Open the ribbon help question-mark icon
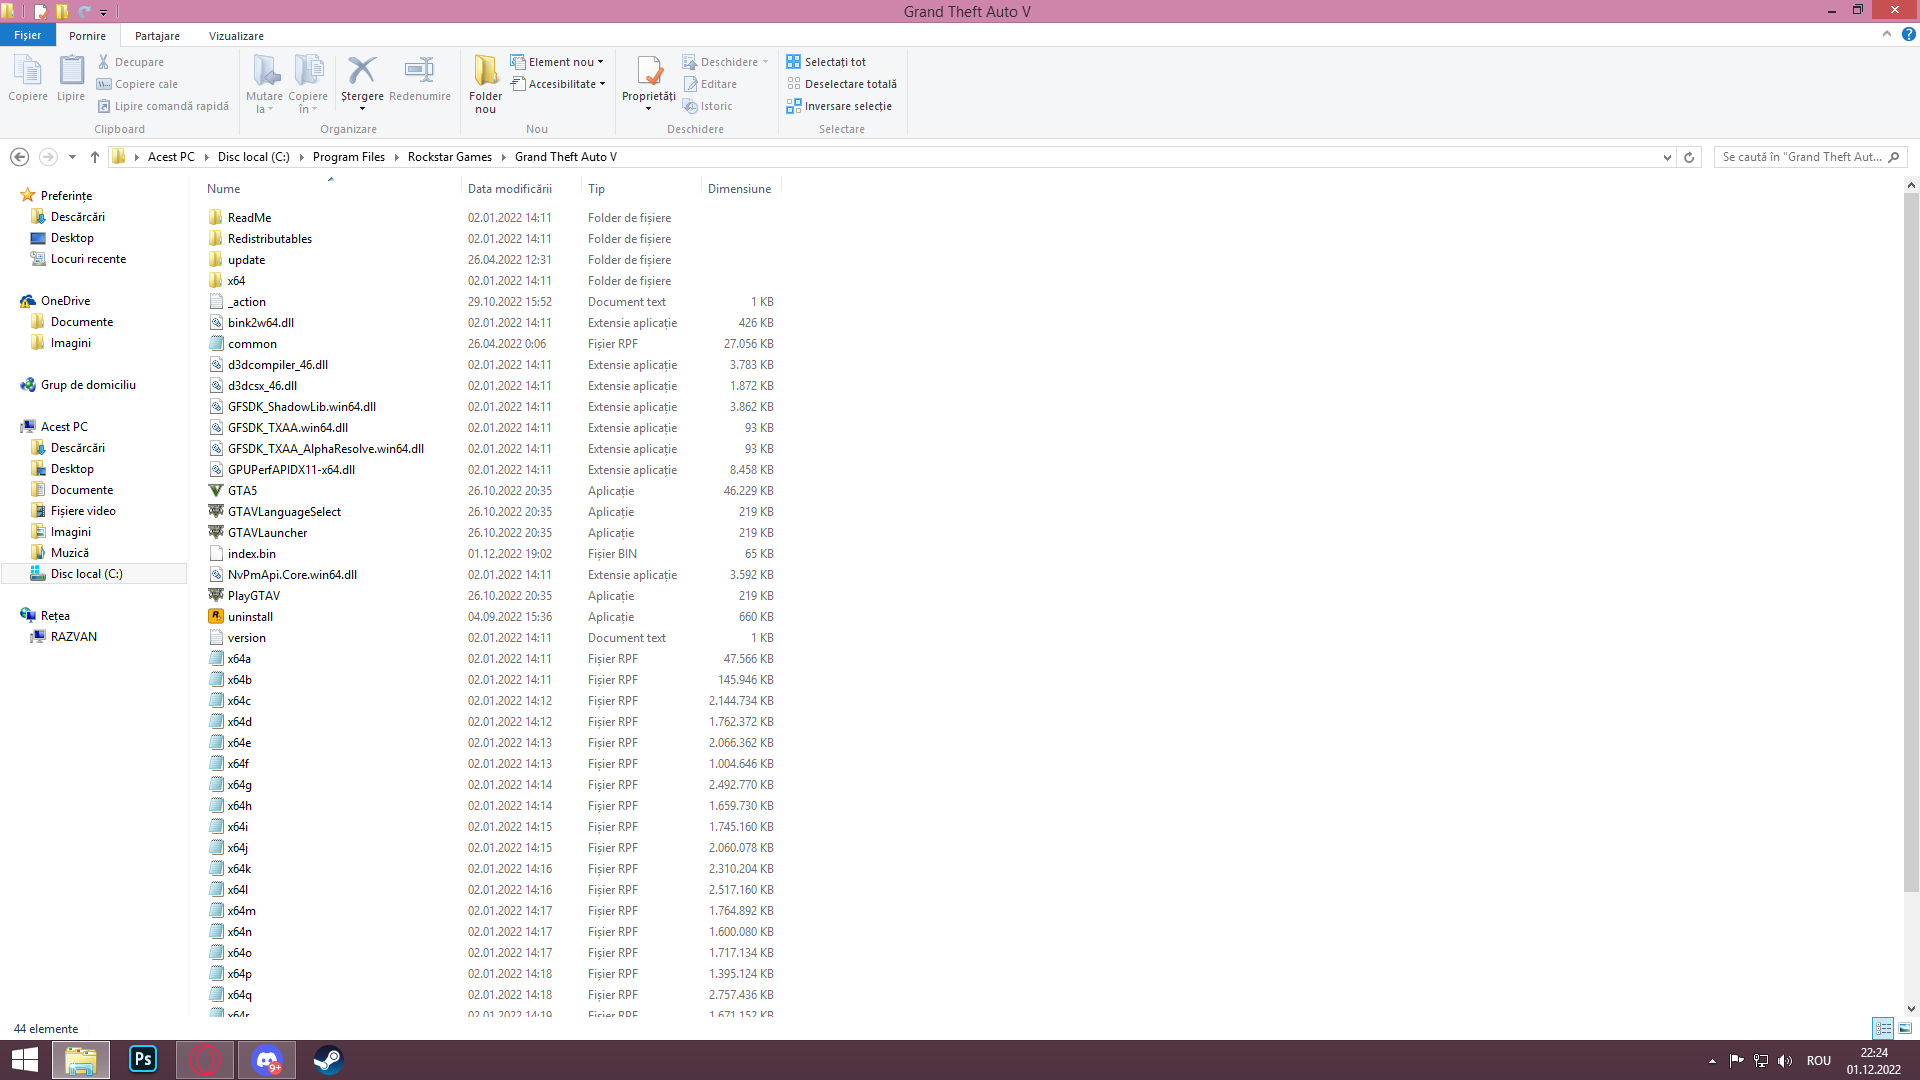The image size is (1920, 1080). coord(1908,34)
